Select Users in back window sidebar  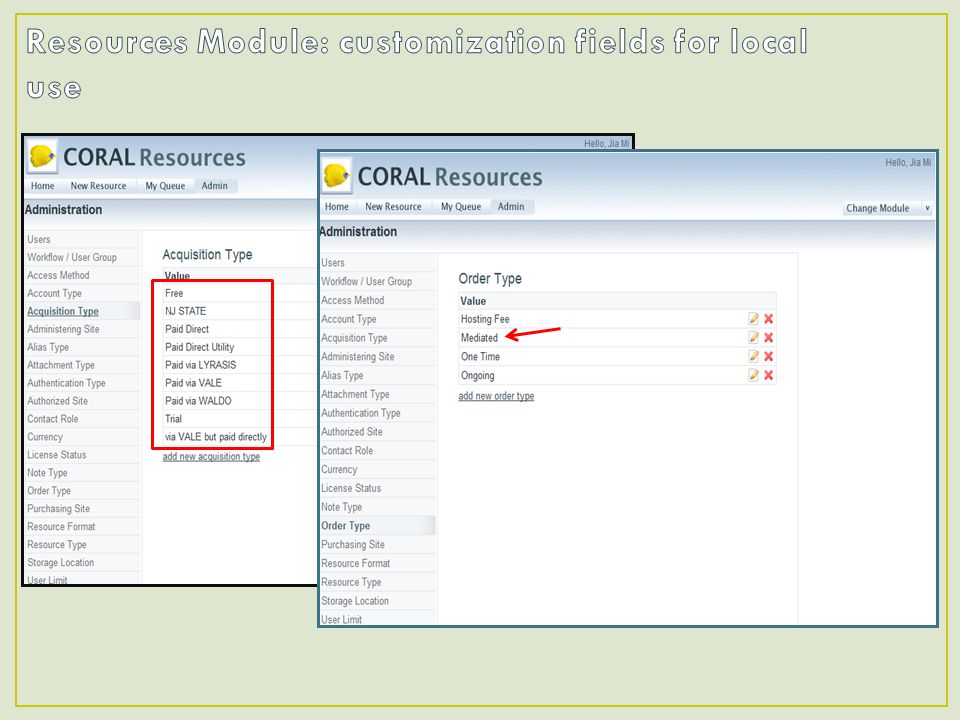(x=83, y=239)
